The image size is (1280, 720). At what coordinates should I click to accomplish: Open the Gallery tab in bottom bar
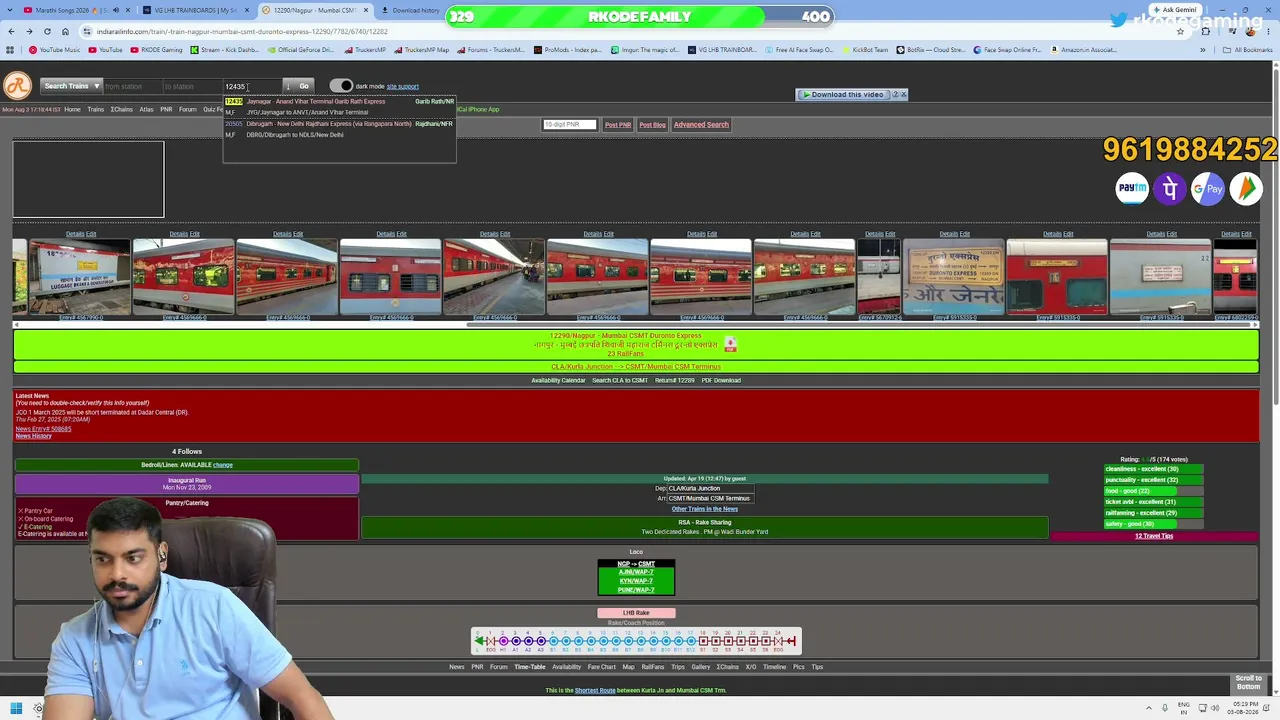[701, 667]
